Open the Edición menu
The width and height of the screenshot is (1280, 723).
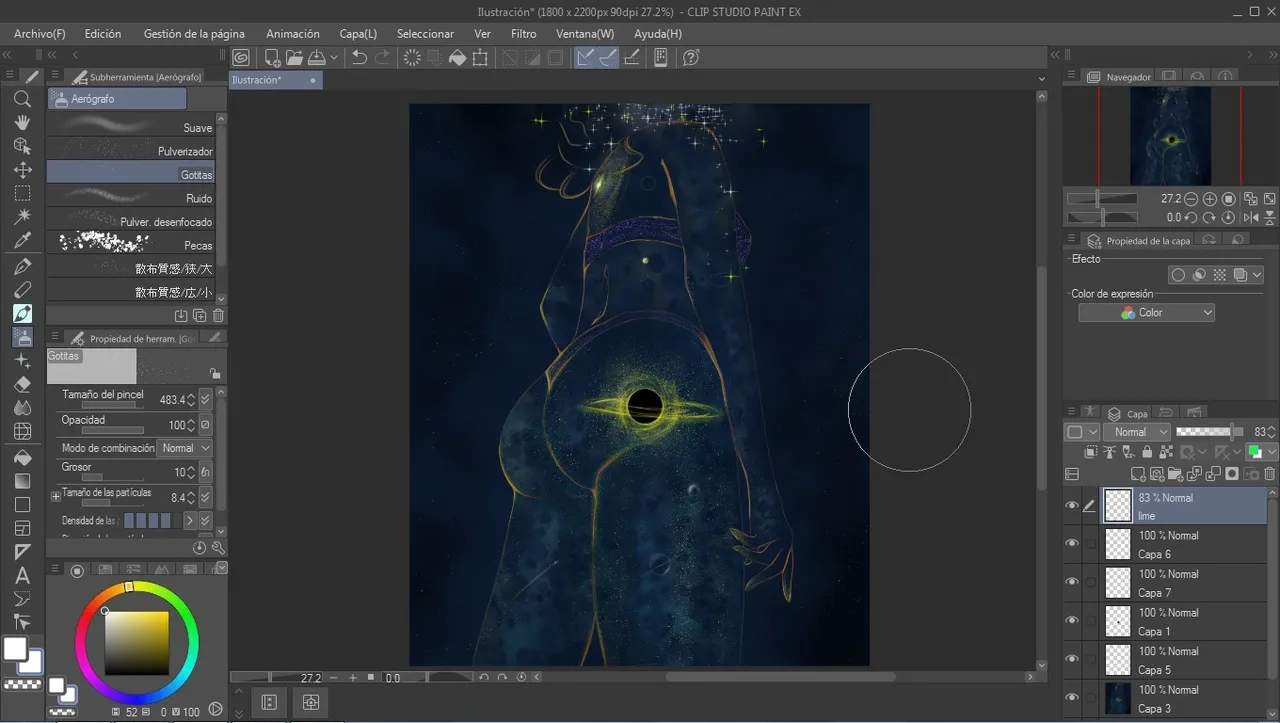pyautogui.click(x=103, y=34)
